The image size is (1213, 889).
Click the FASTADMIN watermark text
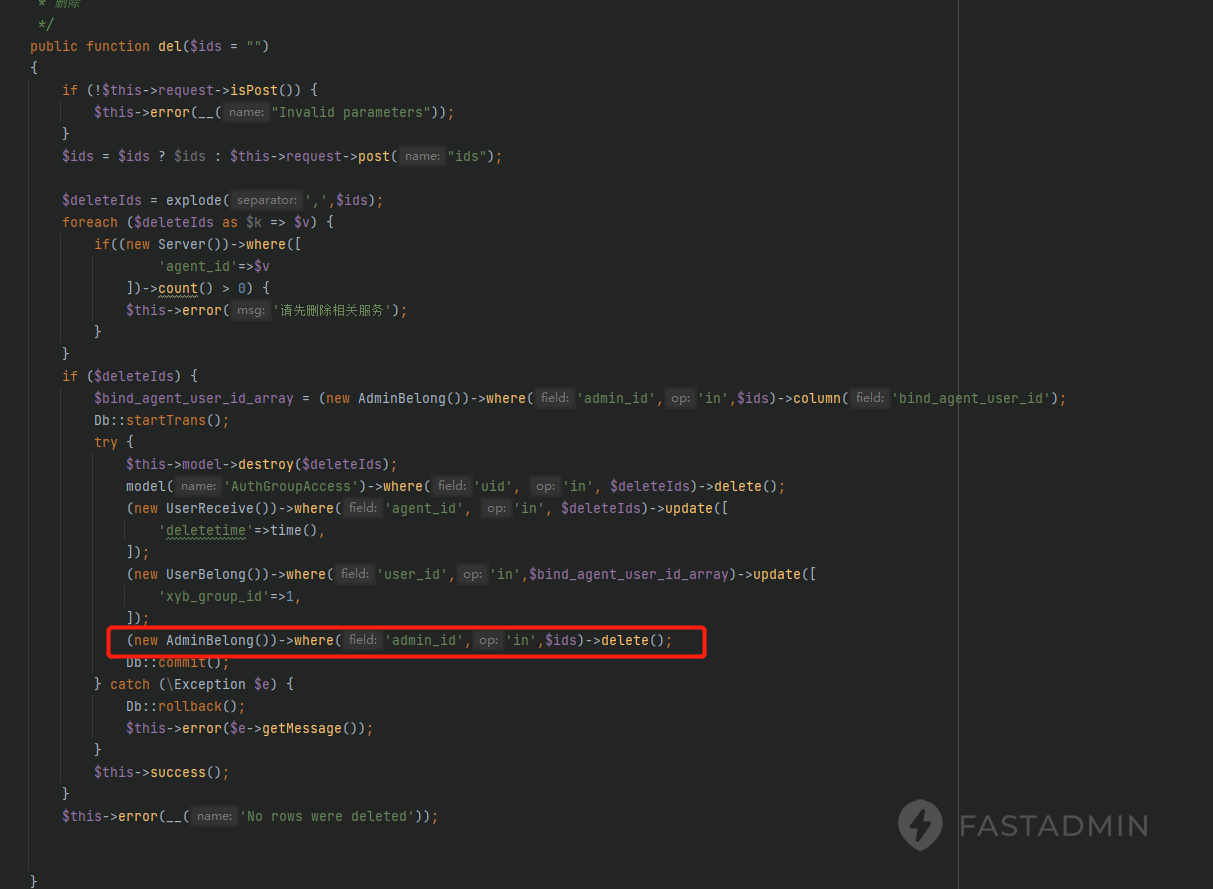click(1053, 826)
